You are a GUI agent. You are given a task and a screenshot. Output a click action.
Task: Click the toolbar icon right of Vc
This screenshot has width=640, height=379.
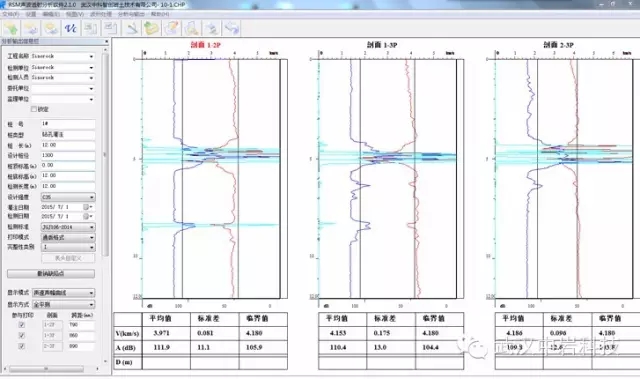click(x=90, y=28)
